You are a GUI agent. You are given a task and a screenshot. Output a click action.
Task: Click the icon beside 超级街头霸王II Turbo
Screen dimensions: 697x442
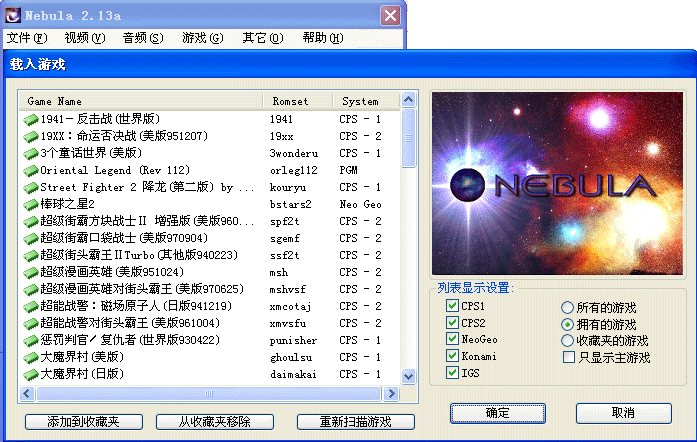pyautogui.click(x=31, y=255)
